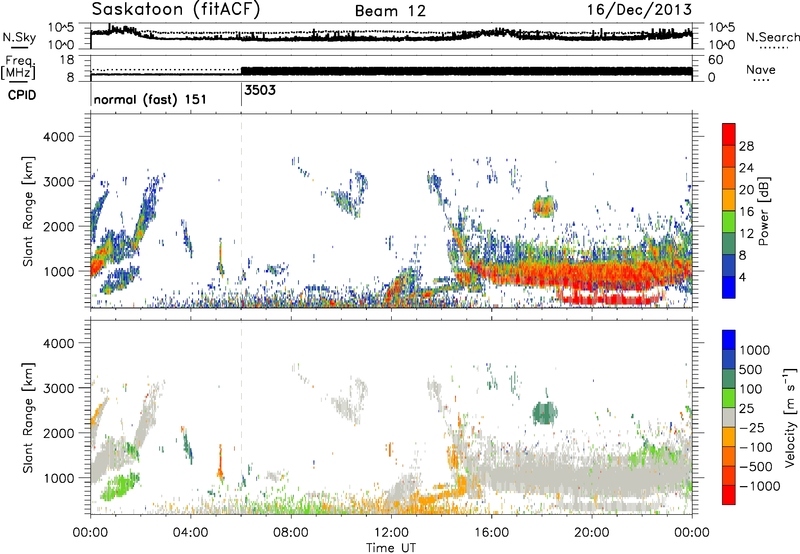
Task: Select the 'Freq. [MHz]' axis label
Action: [x=18, y=67]
